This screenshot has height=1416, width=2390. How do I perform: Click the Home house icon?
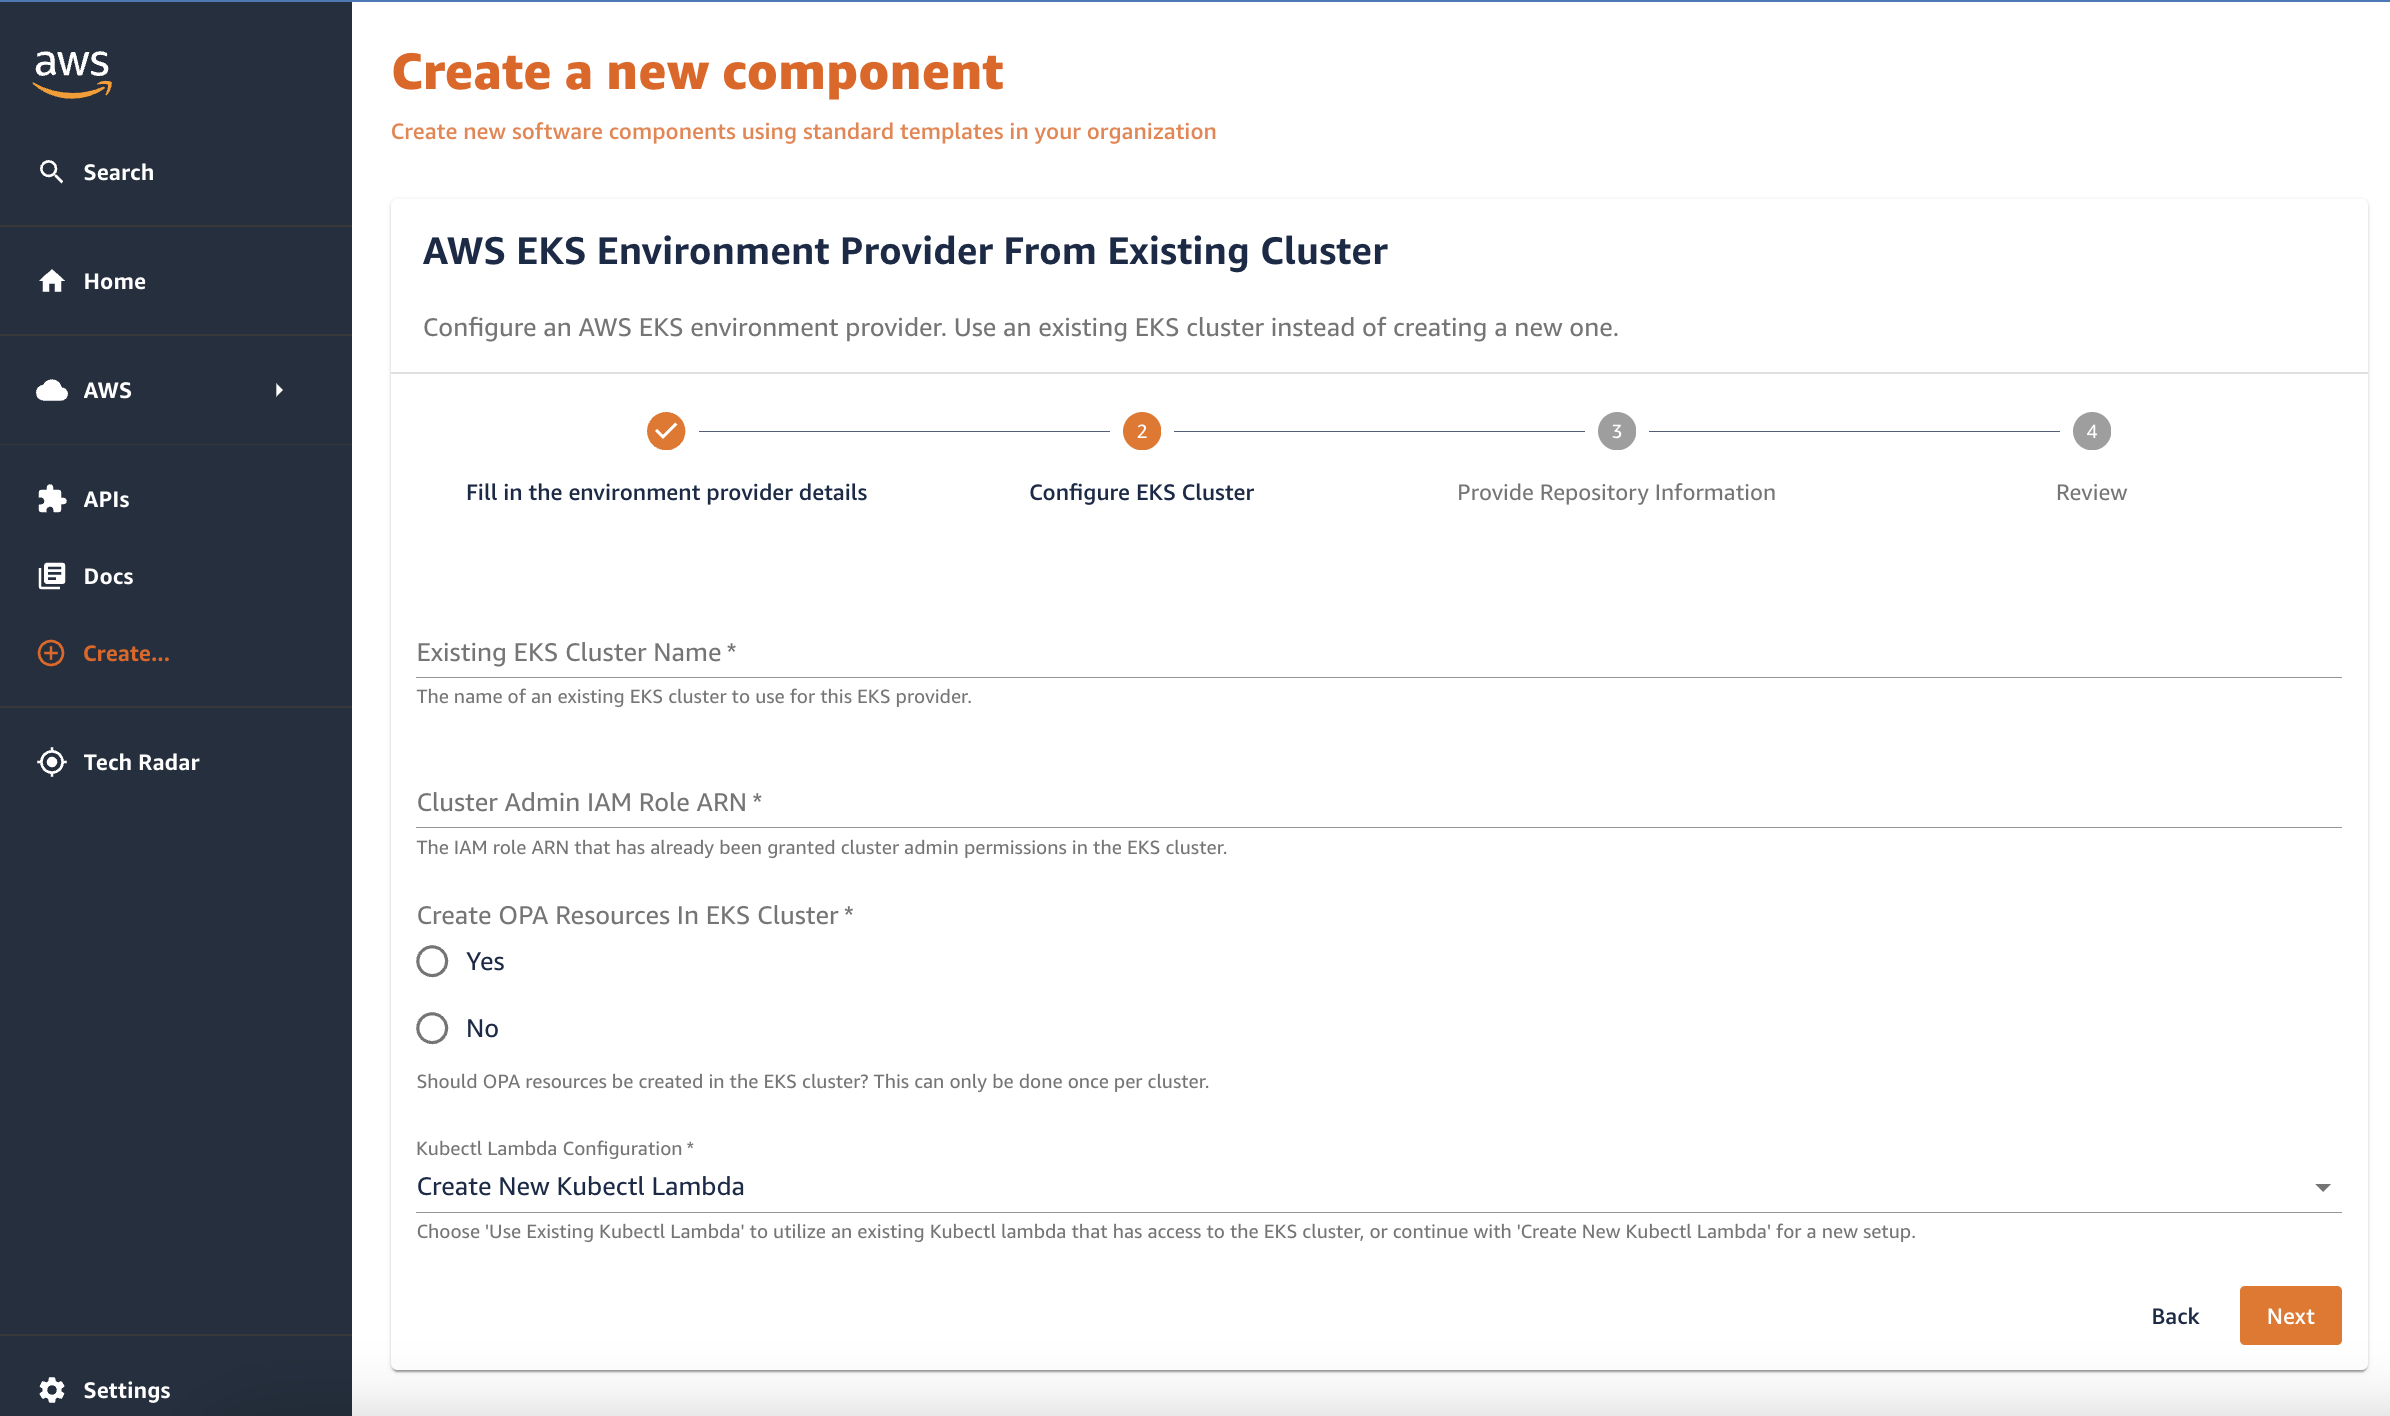tap(52, 281)
